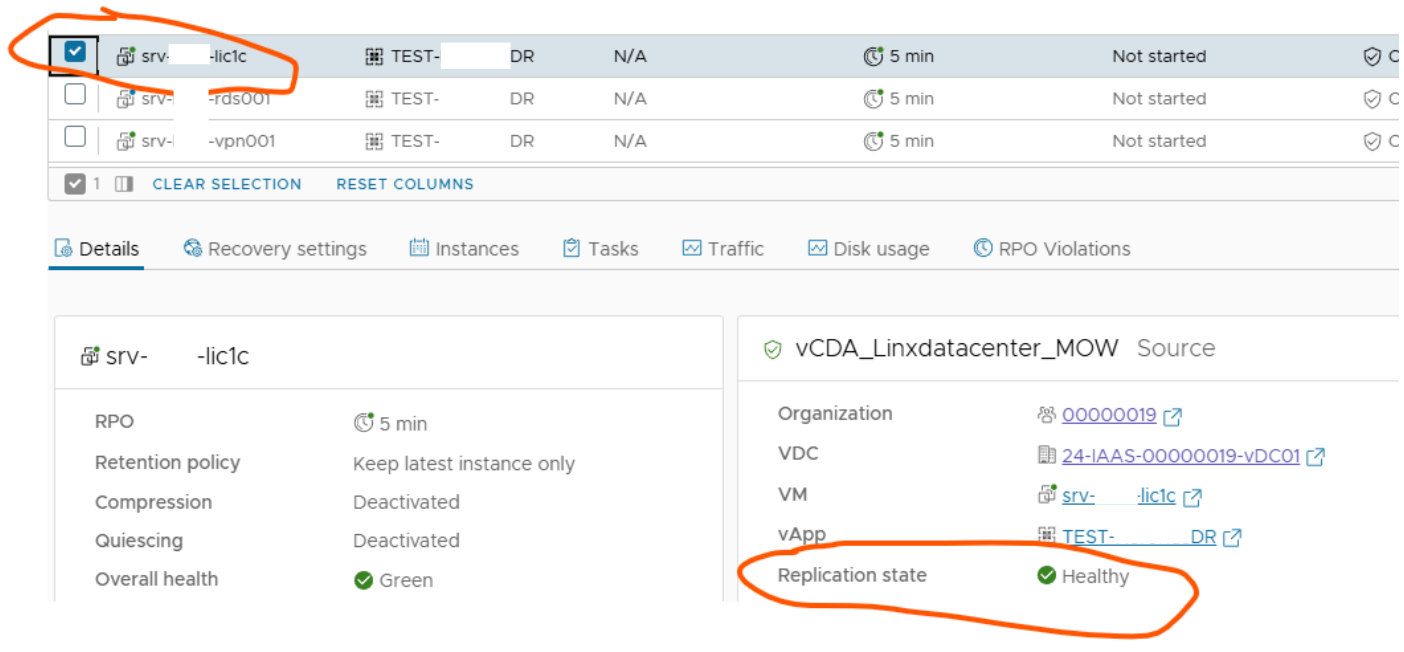This screenshot has height=652, width=1404.
Task: Open the Instances tab
Action: [464, 249]
